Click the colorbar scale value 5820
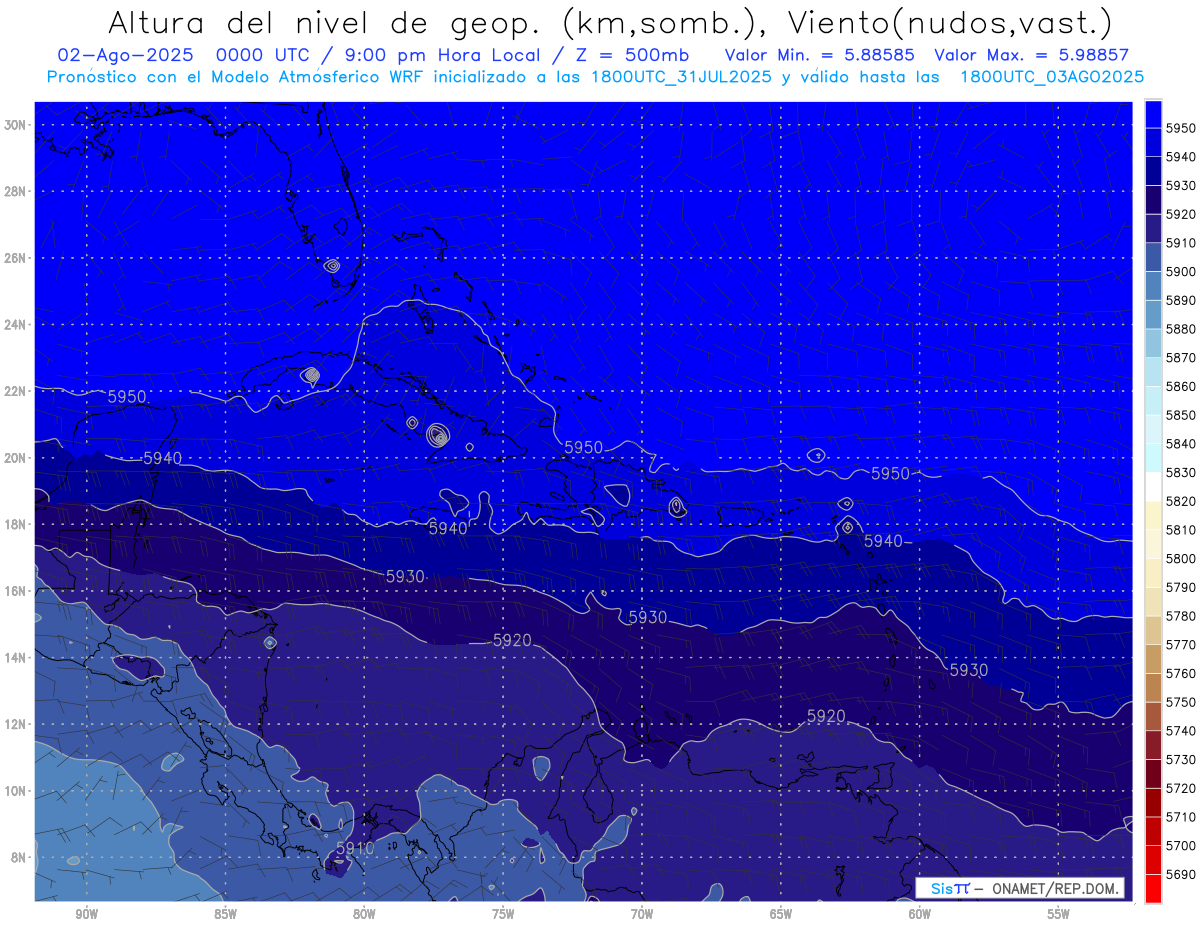Screen dimensions: 1200x927 pos(1181,501)
